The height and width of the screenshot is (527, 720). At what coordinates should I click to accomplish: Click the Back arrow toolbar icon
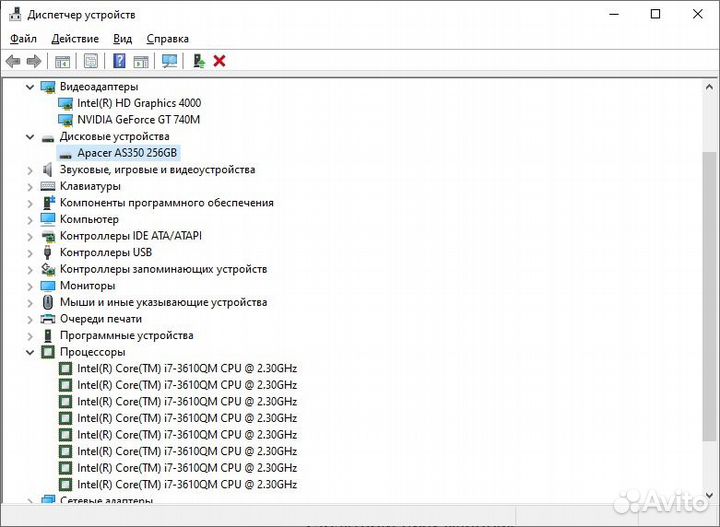[13, 61]
